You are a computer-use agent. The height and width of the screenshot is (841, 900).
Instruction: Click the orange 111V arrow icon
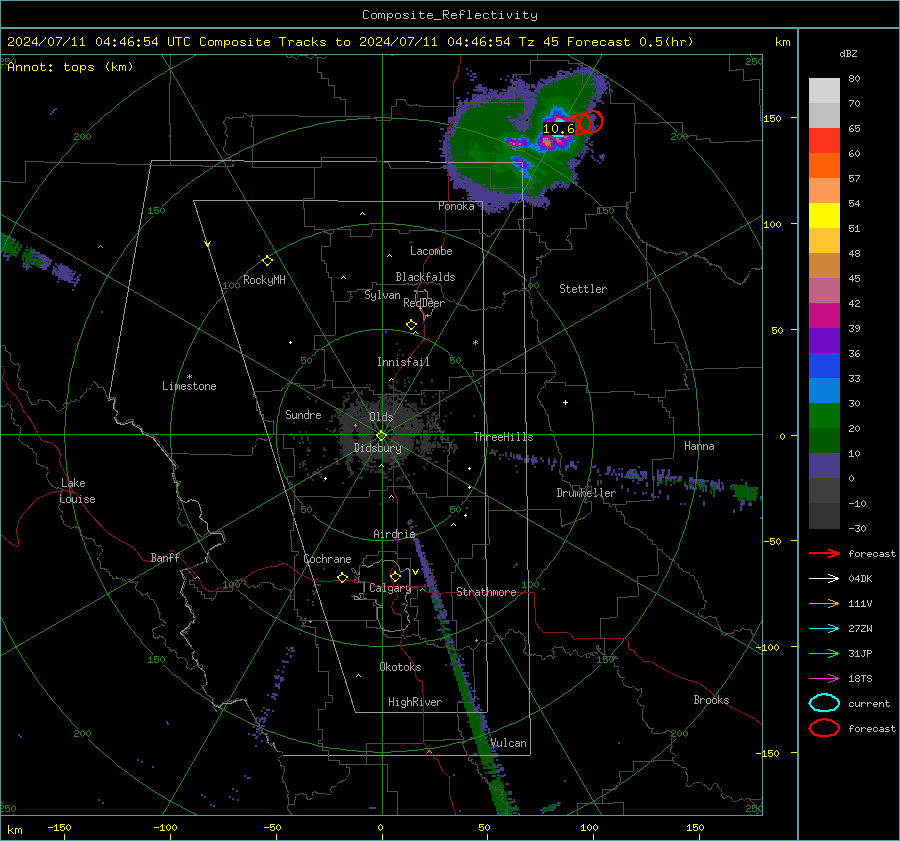[x=824, y=603]
